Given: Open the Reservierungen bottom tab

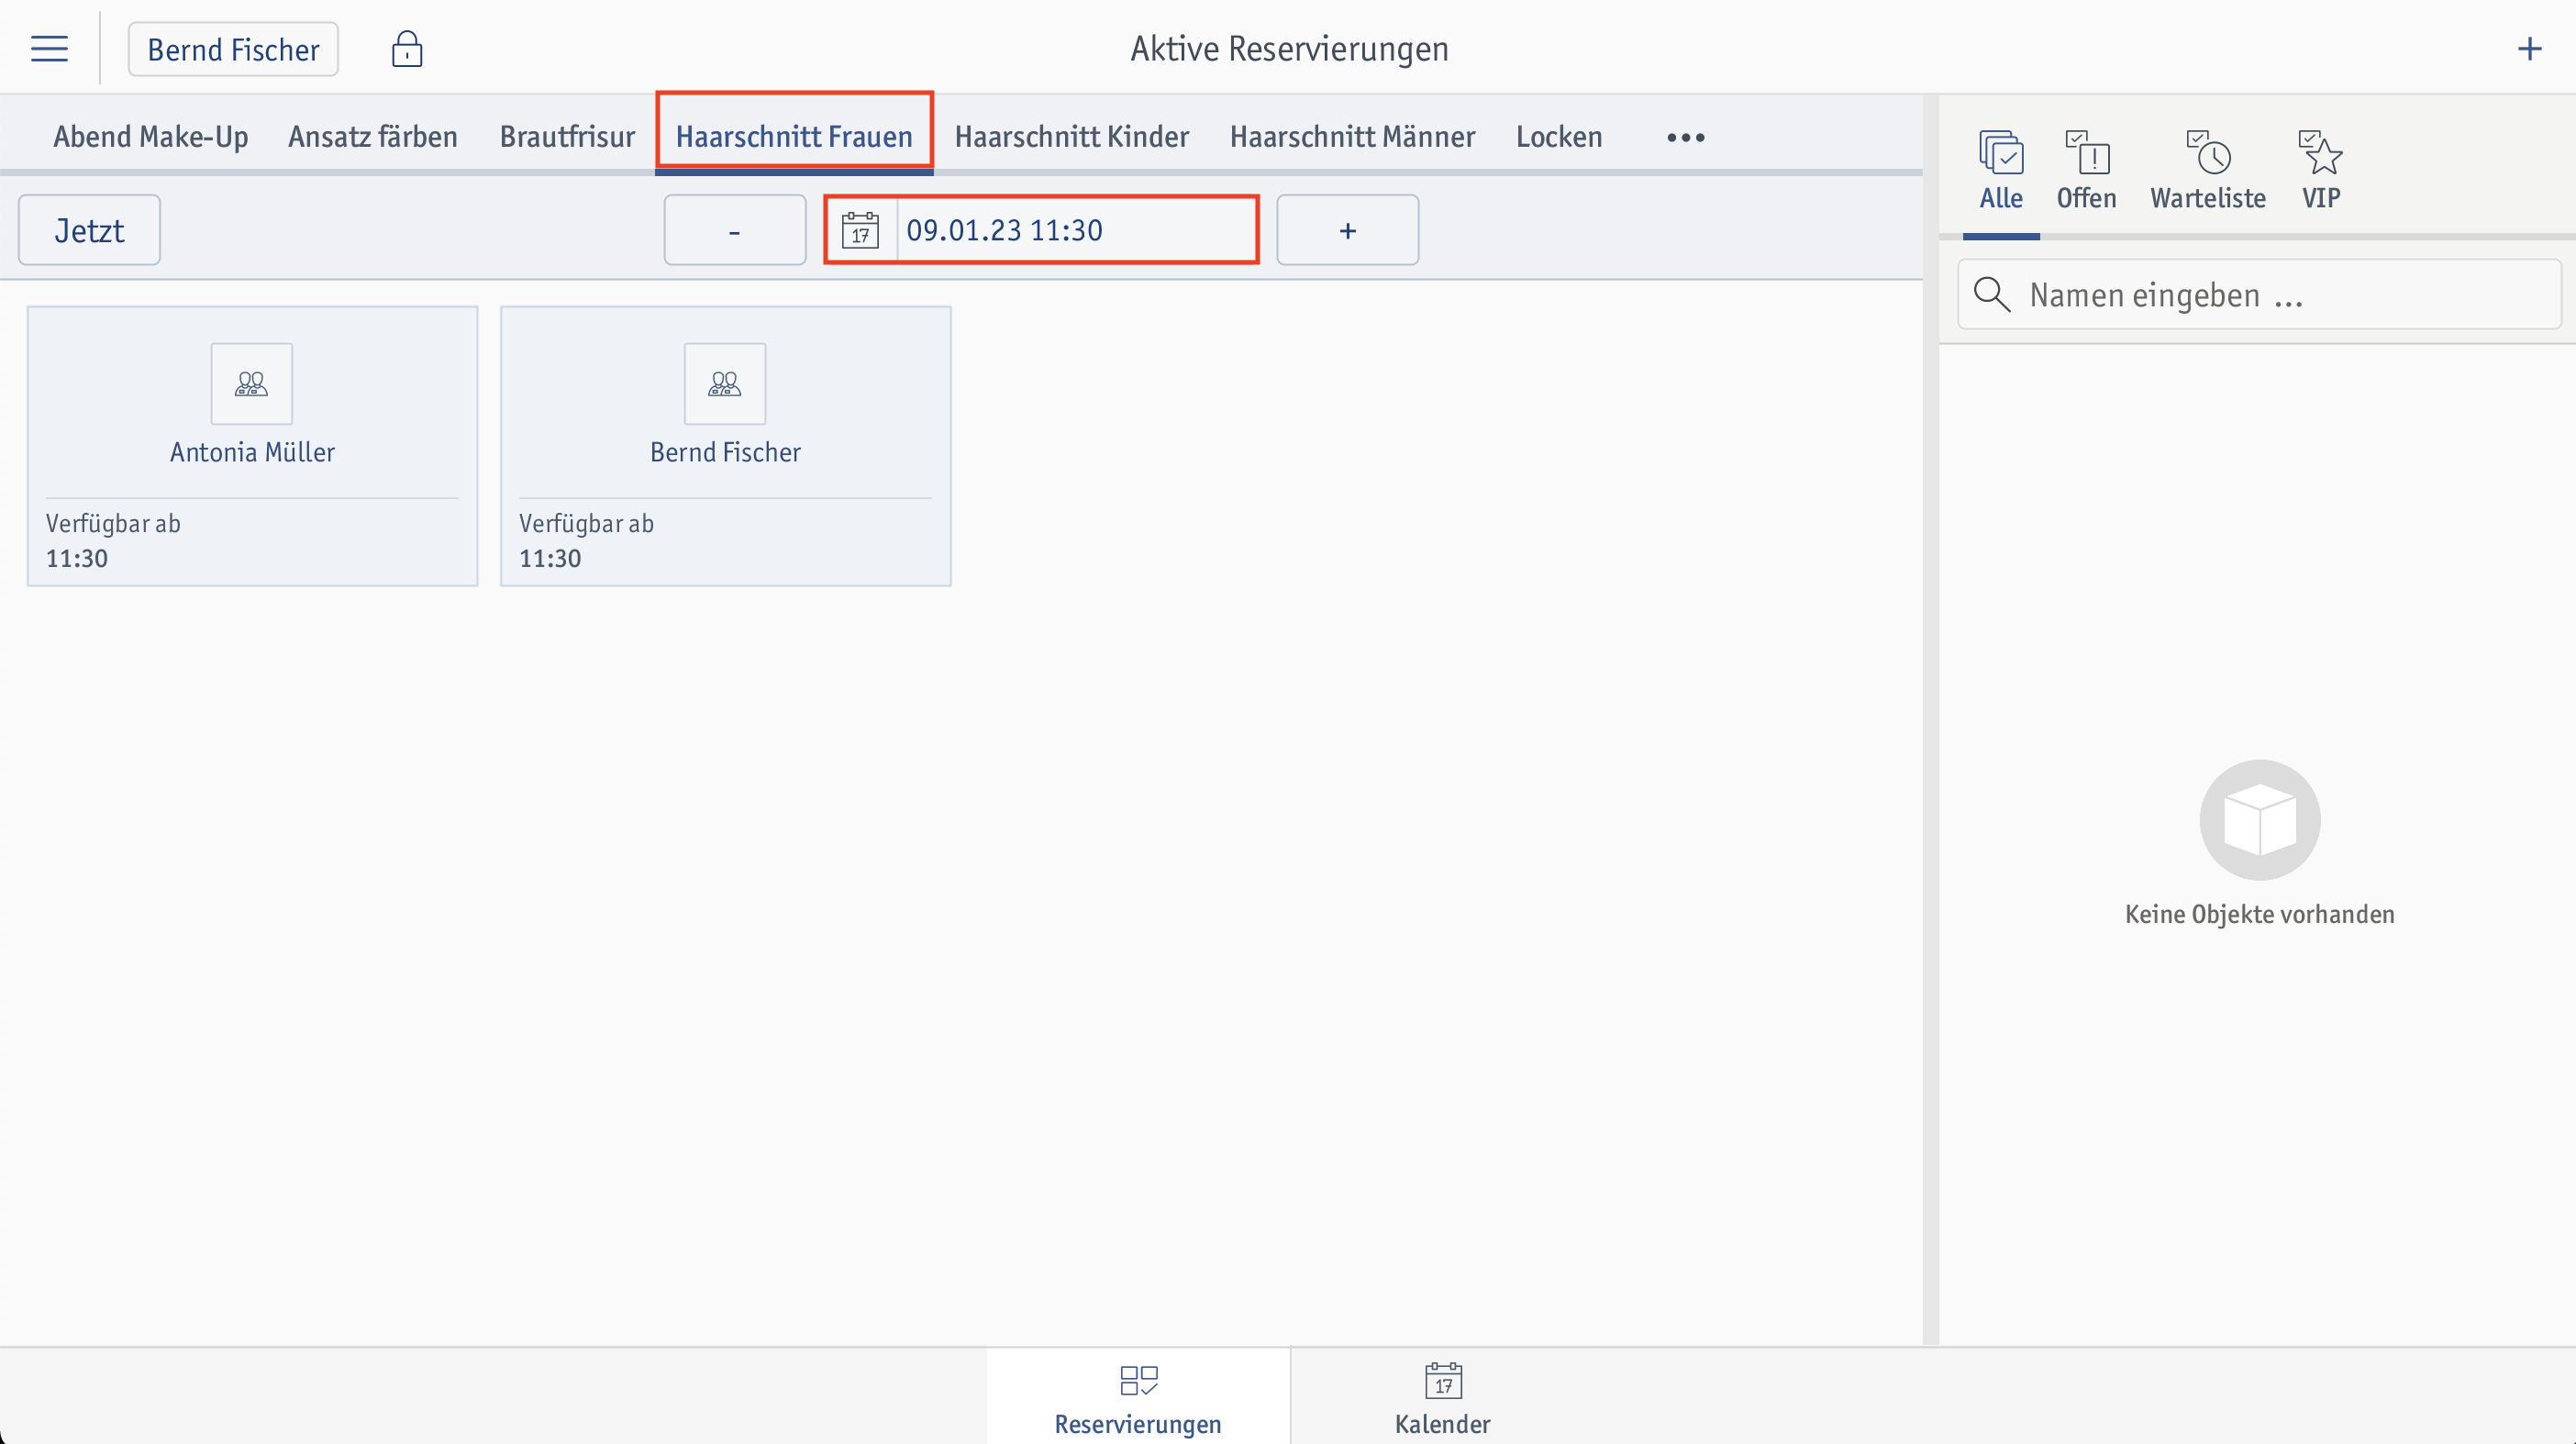Looking at the screenshot, I should 1138,1397.
